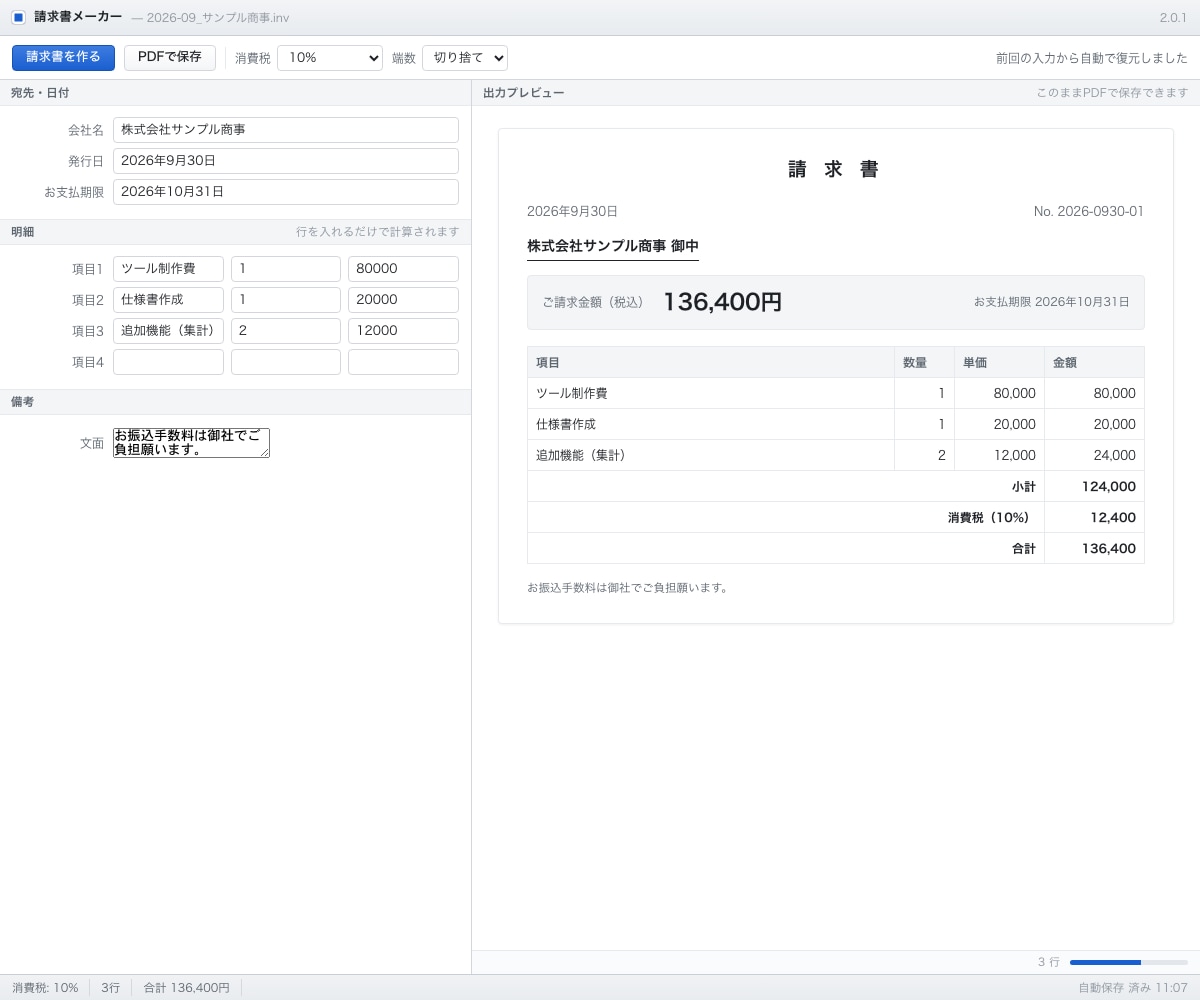Click the 請求書 title in preview

835,170
